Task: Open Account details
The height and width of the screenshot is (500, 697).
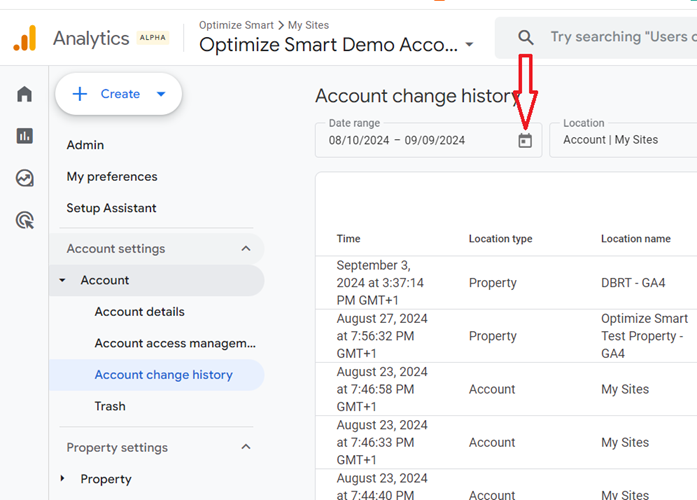Action: pyautogui.click(x=140, y=312)
